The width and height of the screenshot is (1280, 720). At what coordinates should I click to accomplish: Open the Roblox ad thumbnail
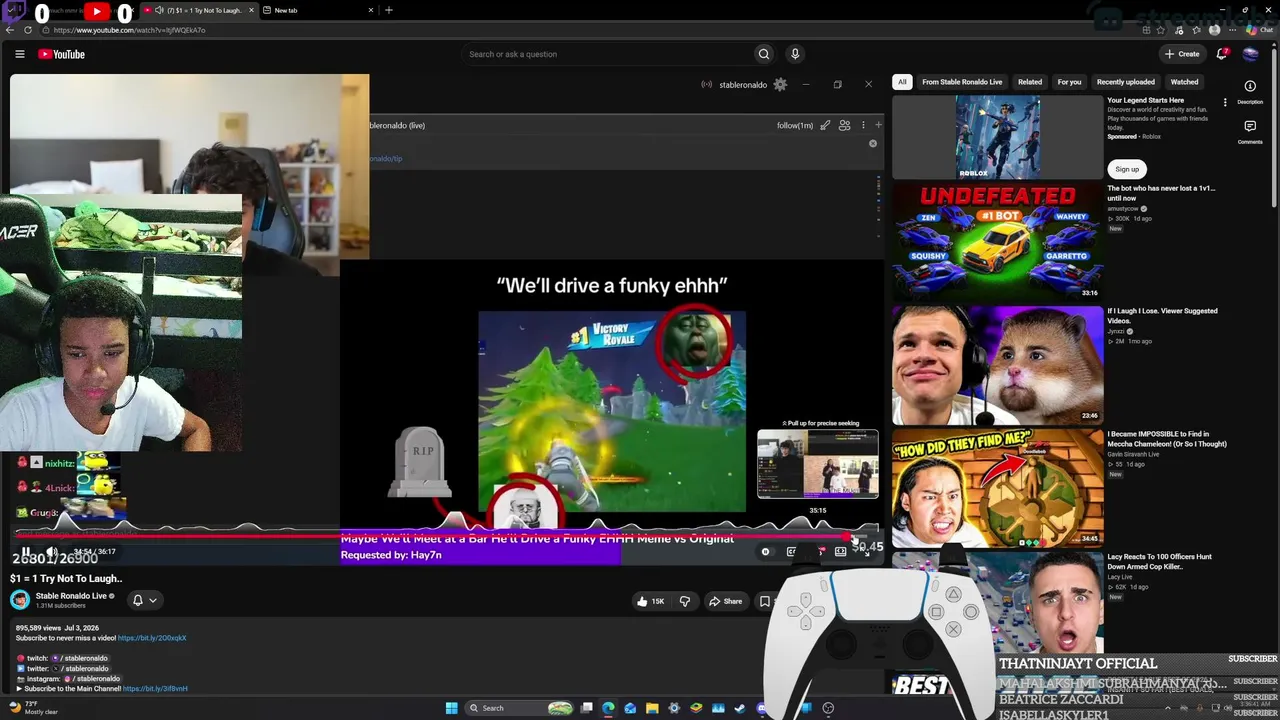[998, 137]
